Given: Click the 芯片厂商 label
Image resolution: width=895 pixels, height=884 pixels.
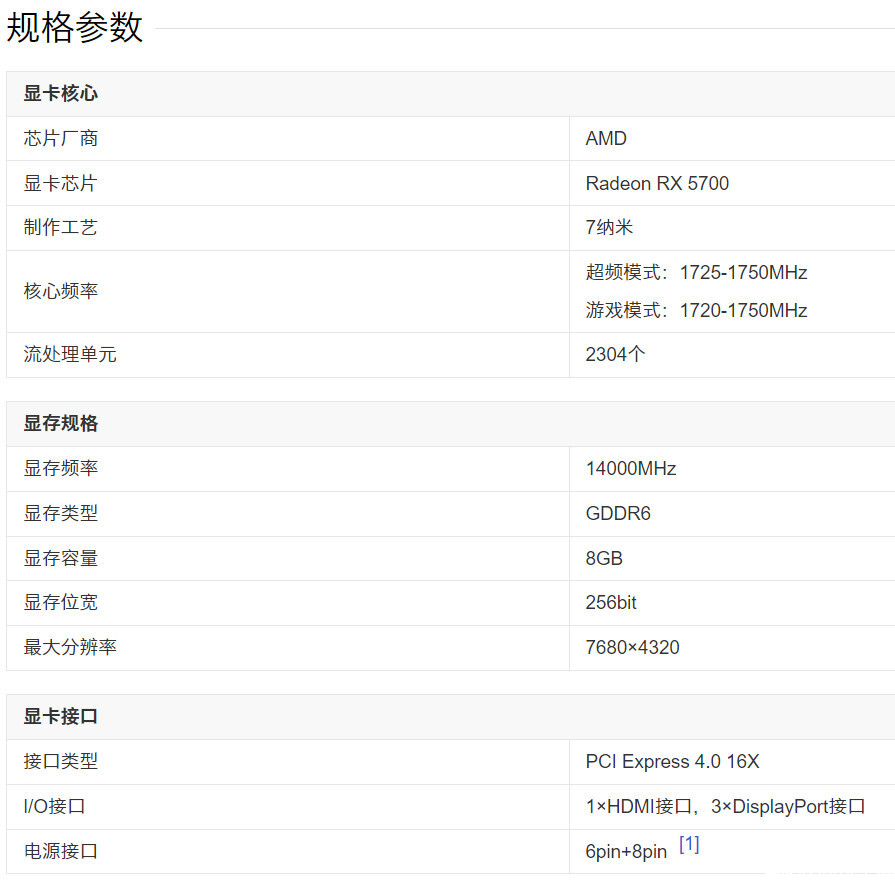Looking at the screenshot, I should tap(61, 138).
